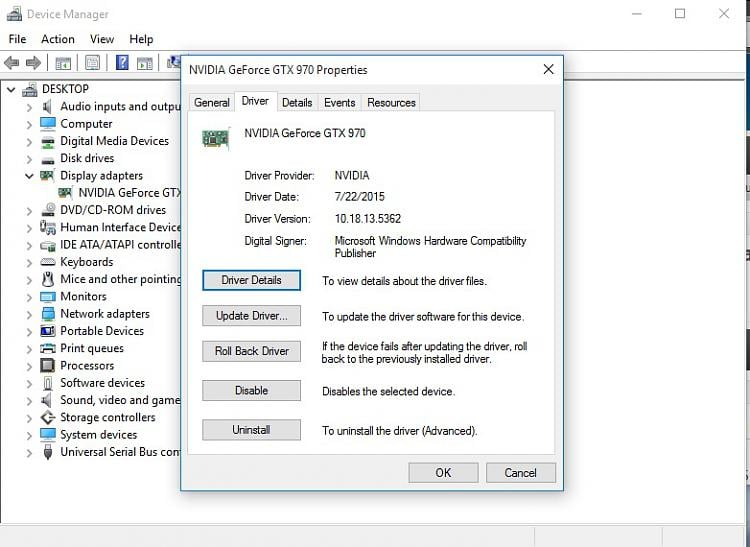Expand the Print queues node arrow
This screenshot has height=547, width=750.
point(29,350)
